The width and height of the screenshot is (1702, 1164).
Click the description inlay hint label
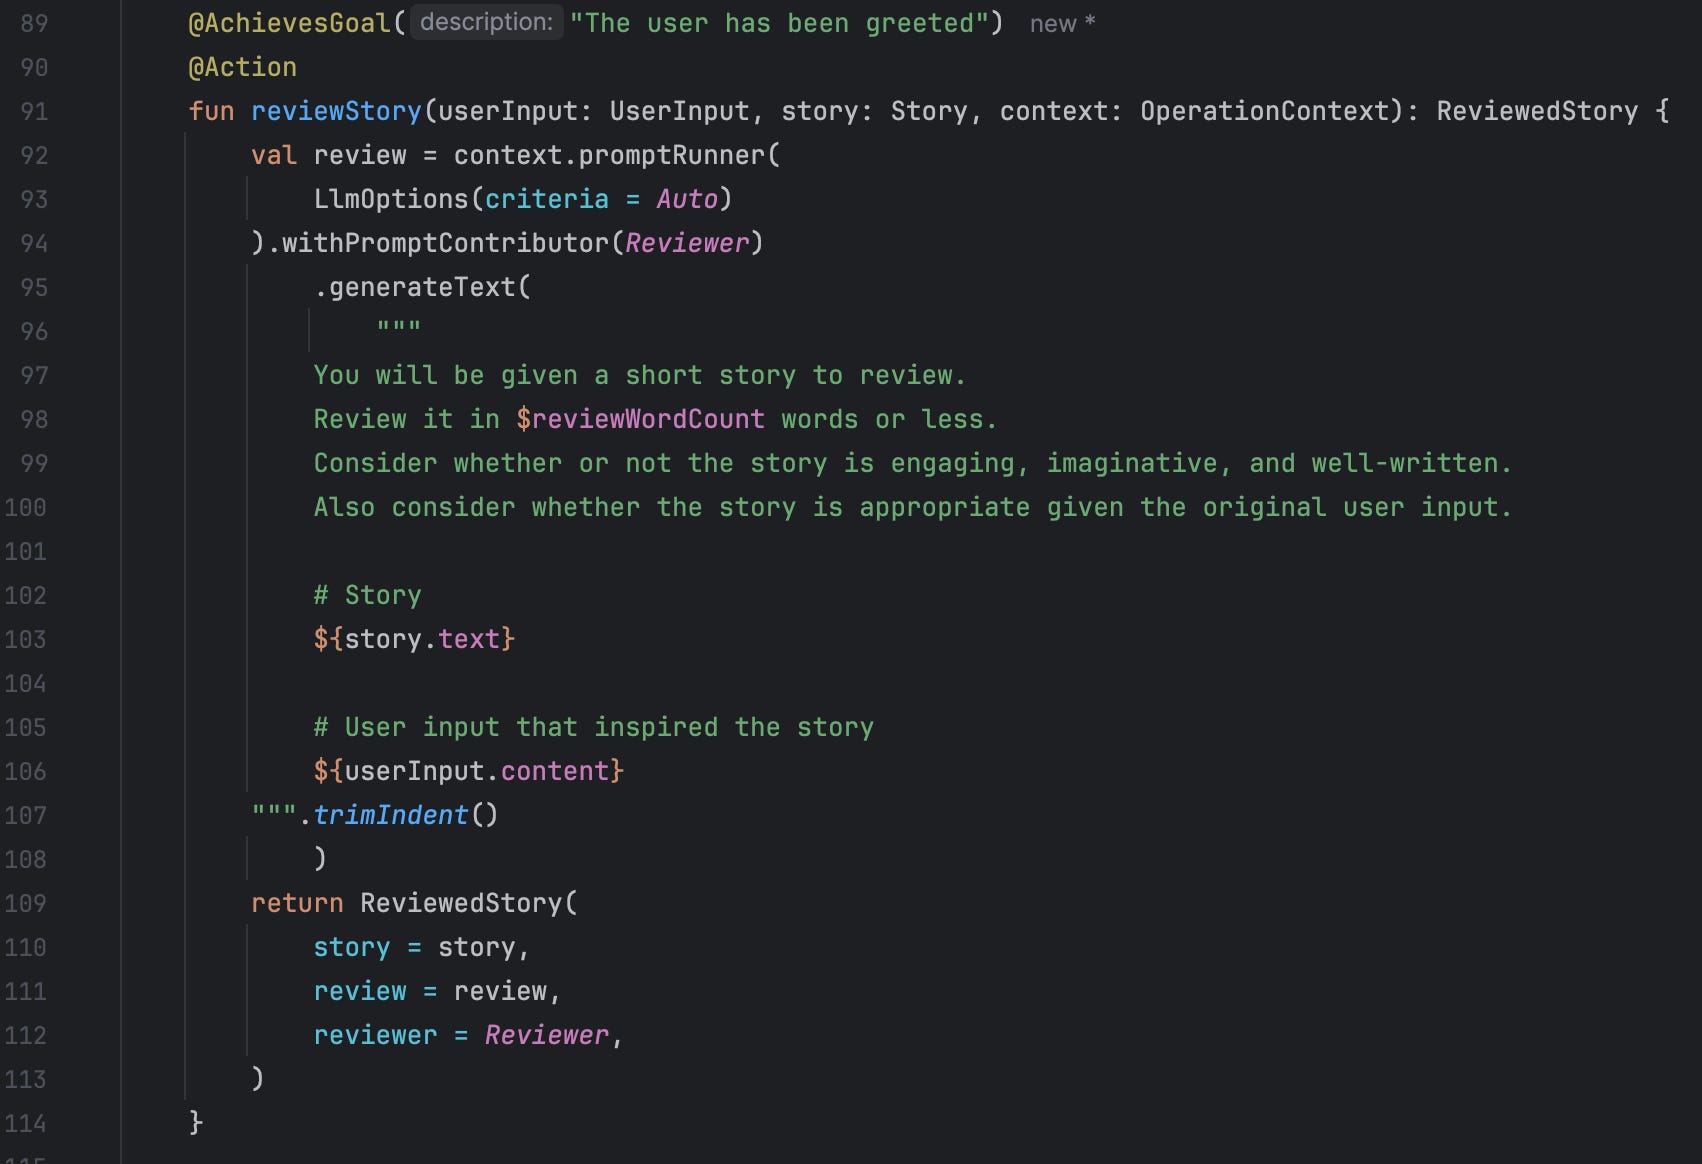(x=486, y=22)
